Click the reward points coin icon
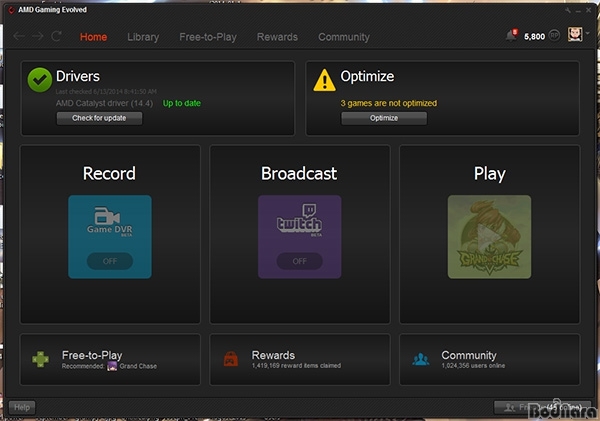The width and height of the screenshot is (600, 421). tap(555, 36)
